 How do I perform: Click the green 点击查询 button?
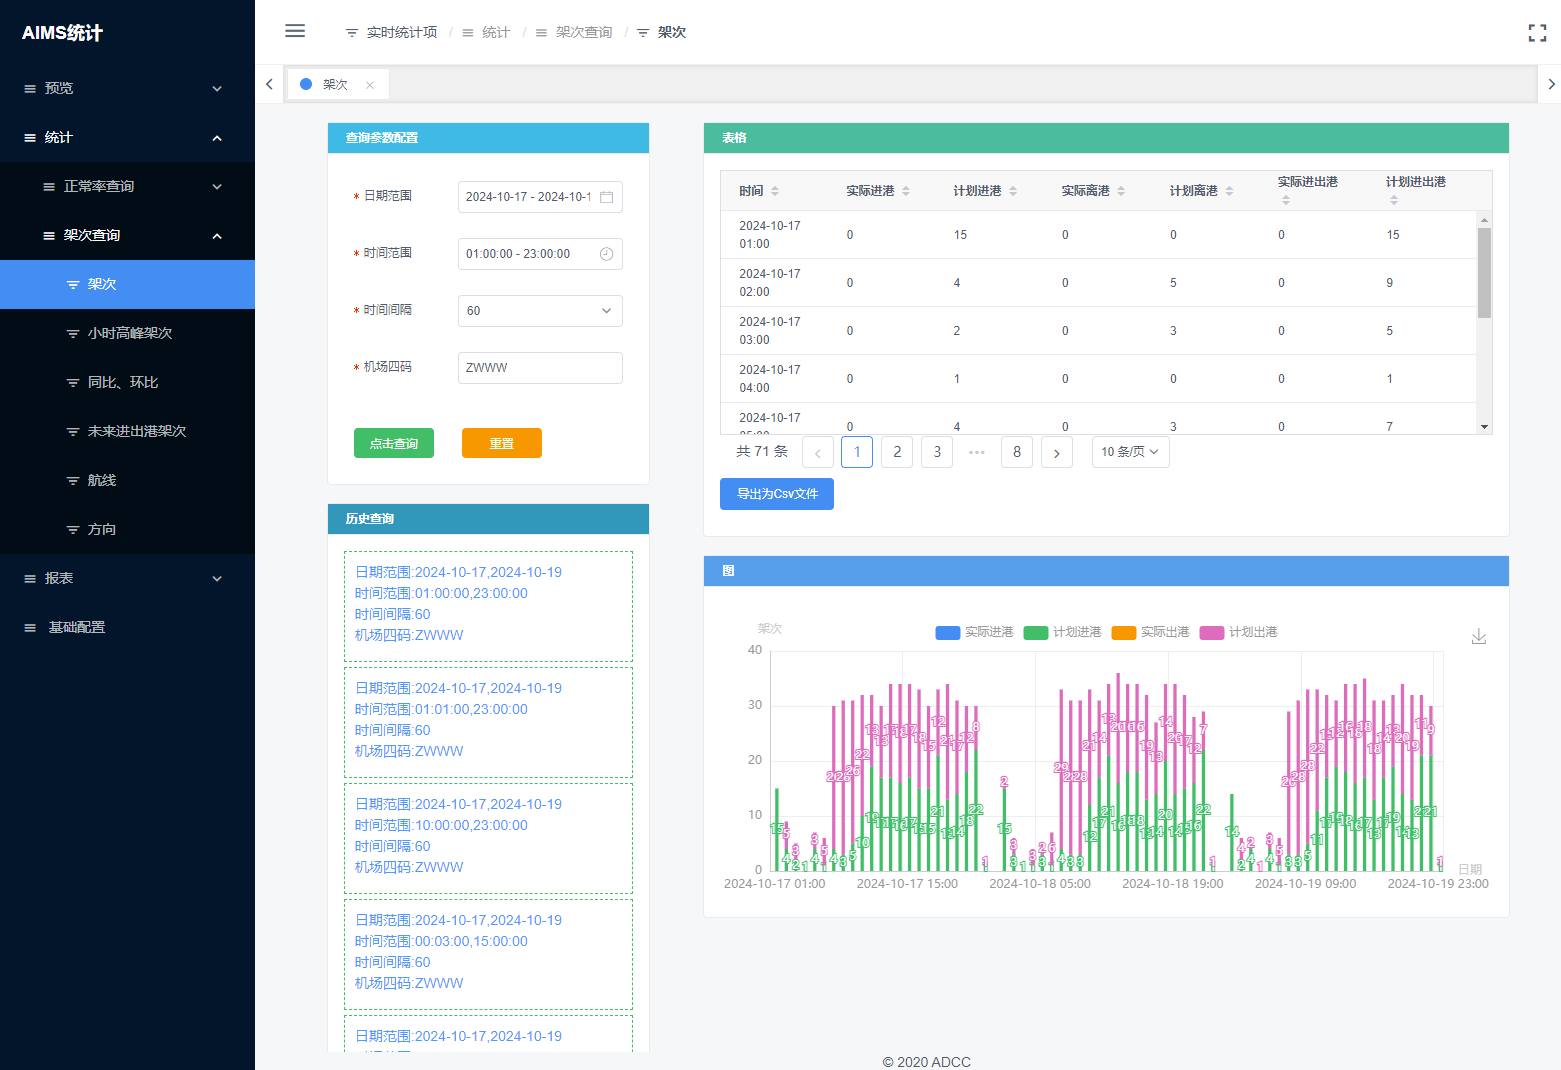(394, 443)
